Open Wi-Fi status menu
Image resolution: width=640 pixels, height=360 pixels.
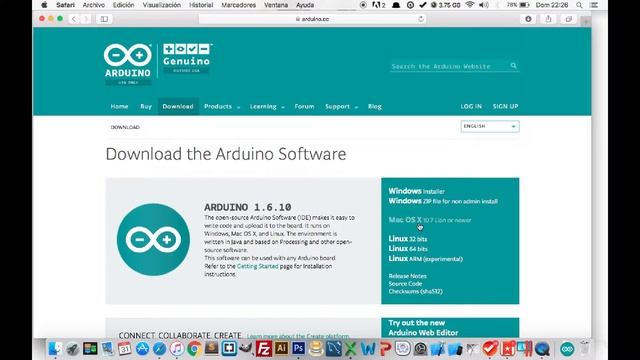470,5
